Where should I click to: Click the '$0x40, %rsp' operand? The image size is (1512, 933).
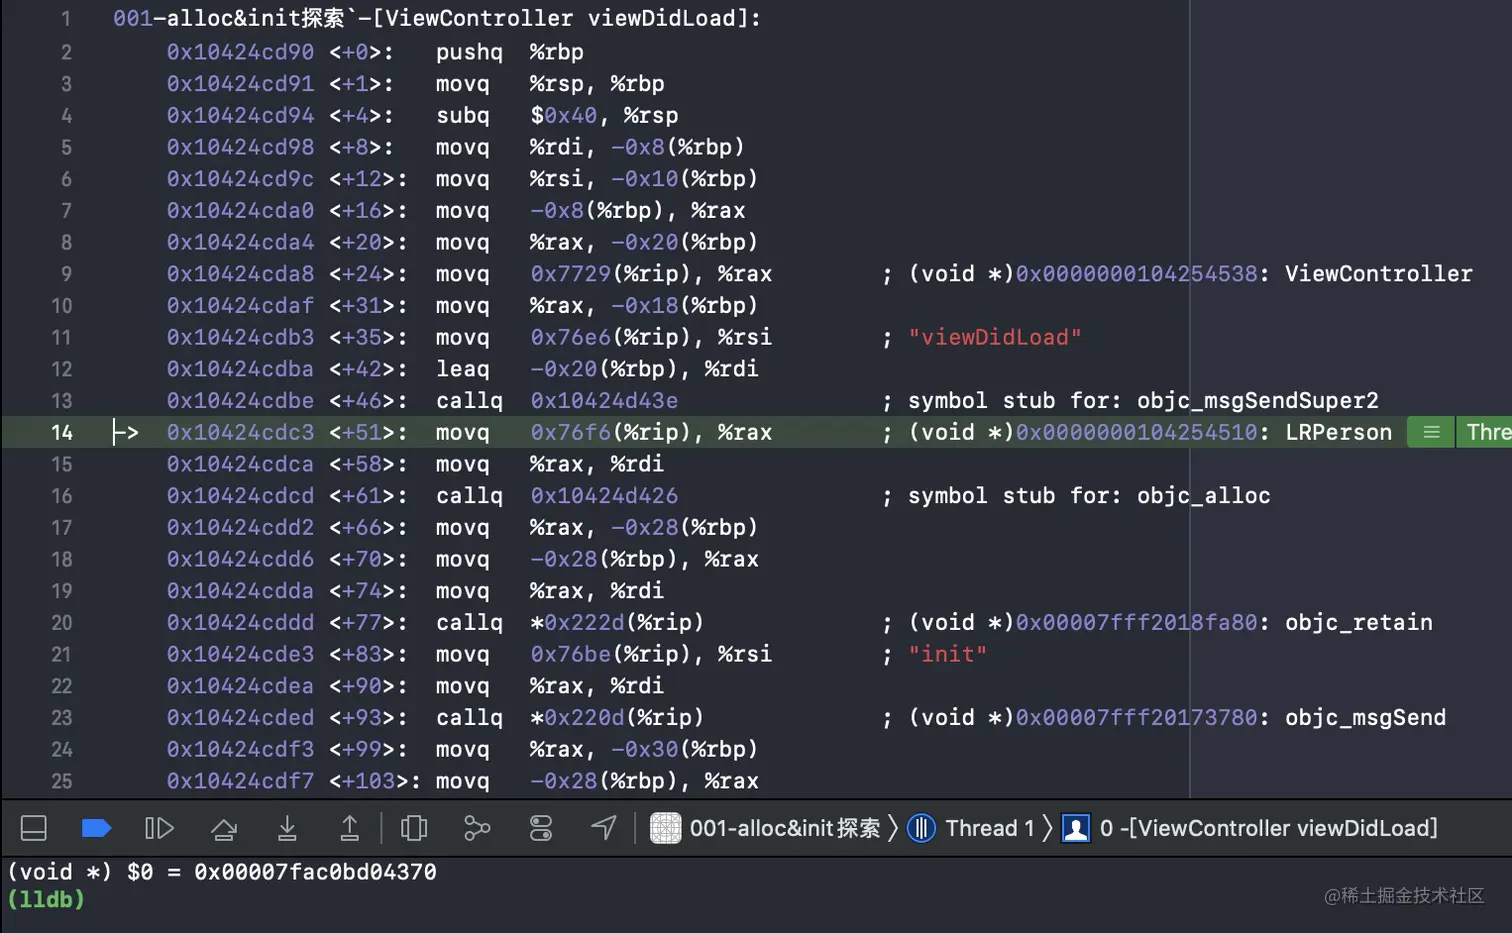604,115
